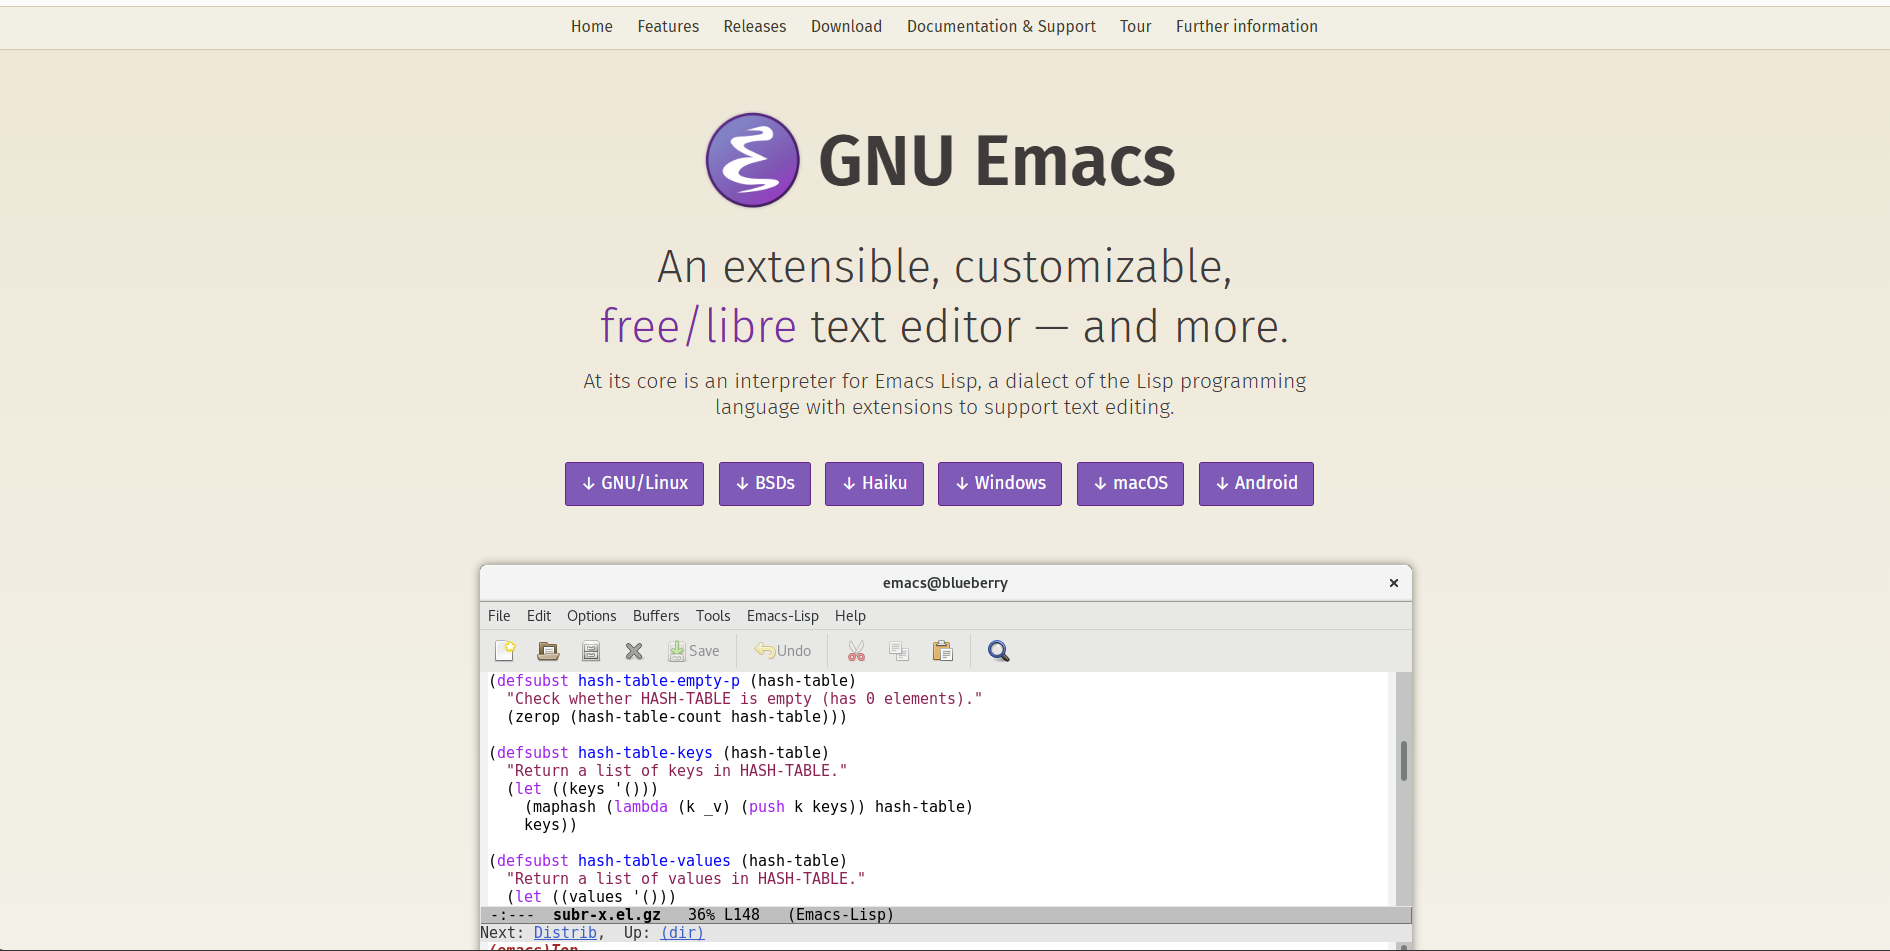
Task: Click the Distrib link in Info buffer
Action: (x=565, y=933)
